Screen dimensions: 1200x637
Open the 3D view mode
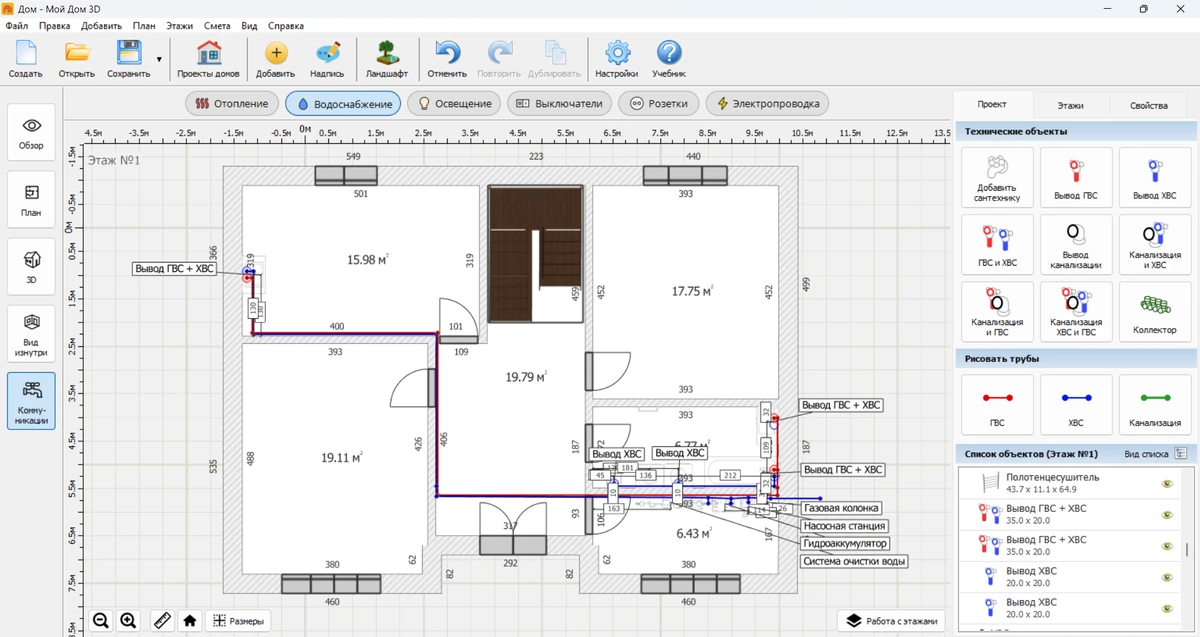pos(32,266)
